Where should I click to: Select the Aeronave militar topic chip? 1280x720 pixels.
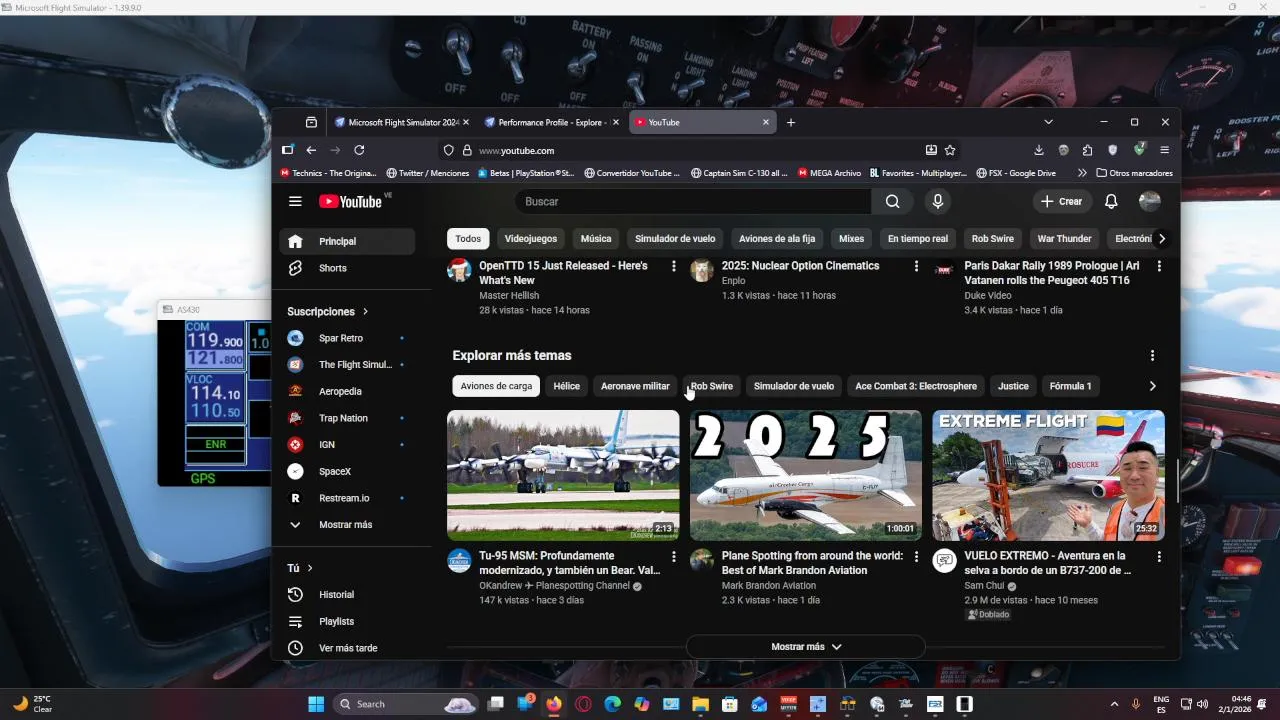(x=635, y=386)
